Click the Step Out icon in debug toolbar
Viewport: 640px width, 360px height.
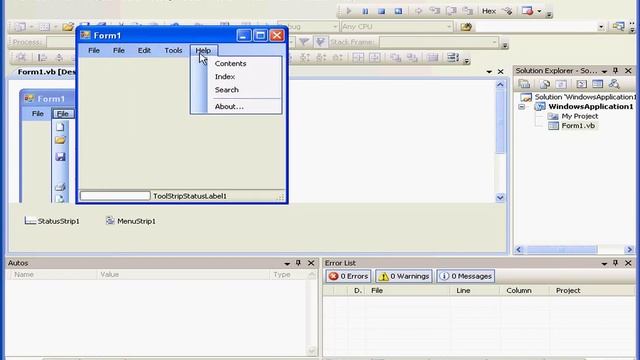pyautogui.click(x=468, y=11)
